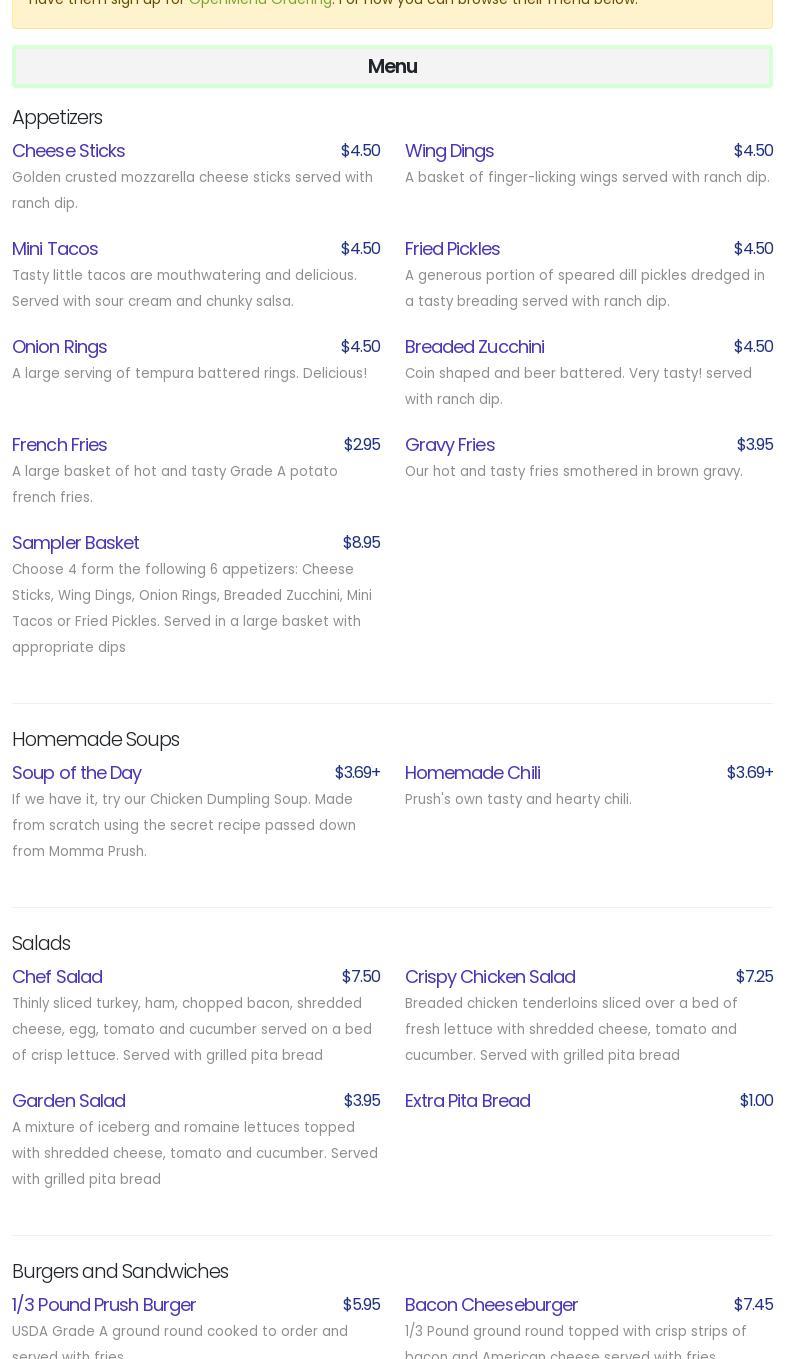
Task: Open Onion Rings menu entry
Action: (59, 346)
